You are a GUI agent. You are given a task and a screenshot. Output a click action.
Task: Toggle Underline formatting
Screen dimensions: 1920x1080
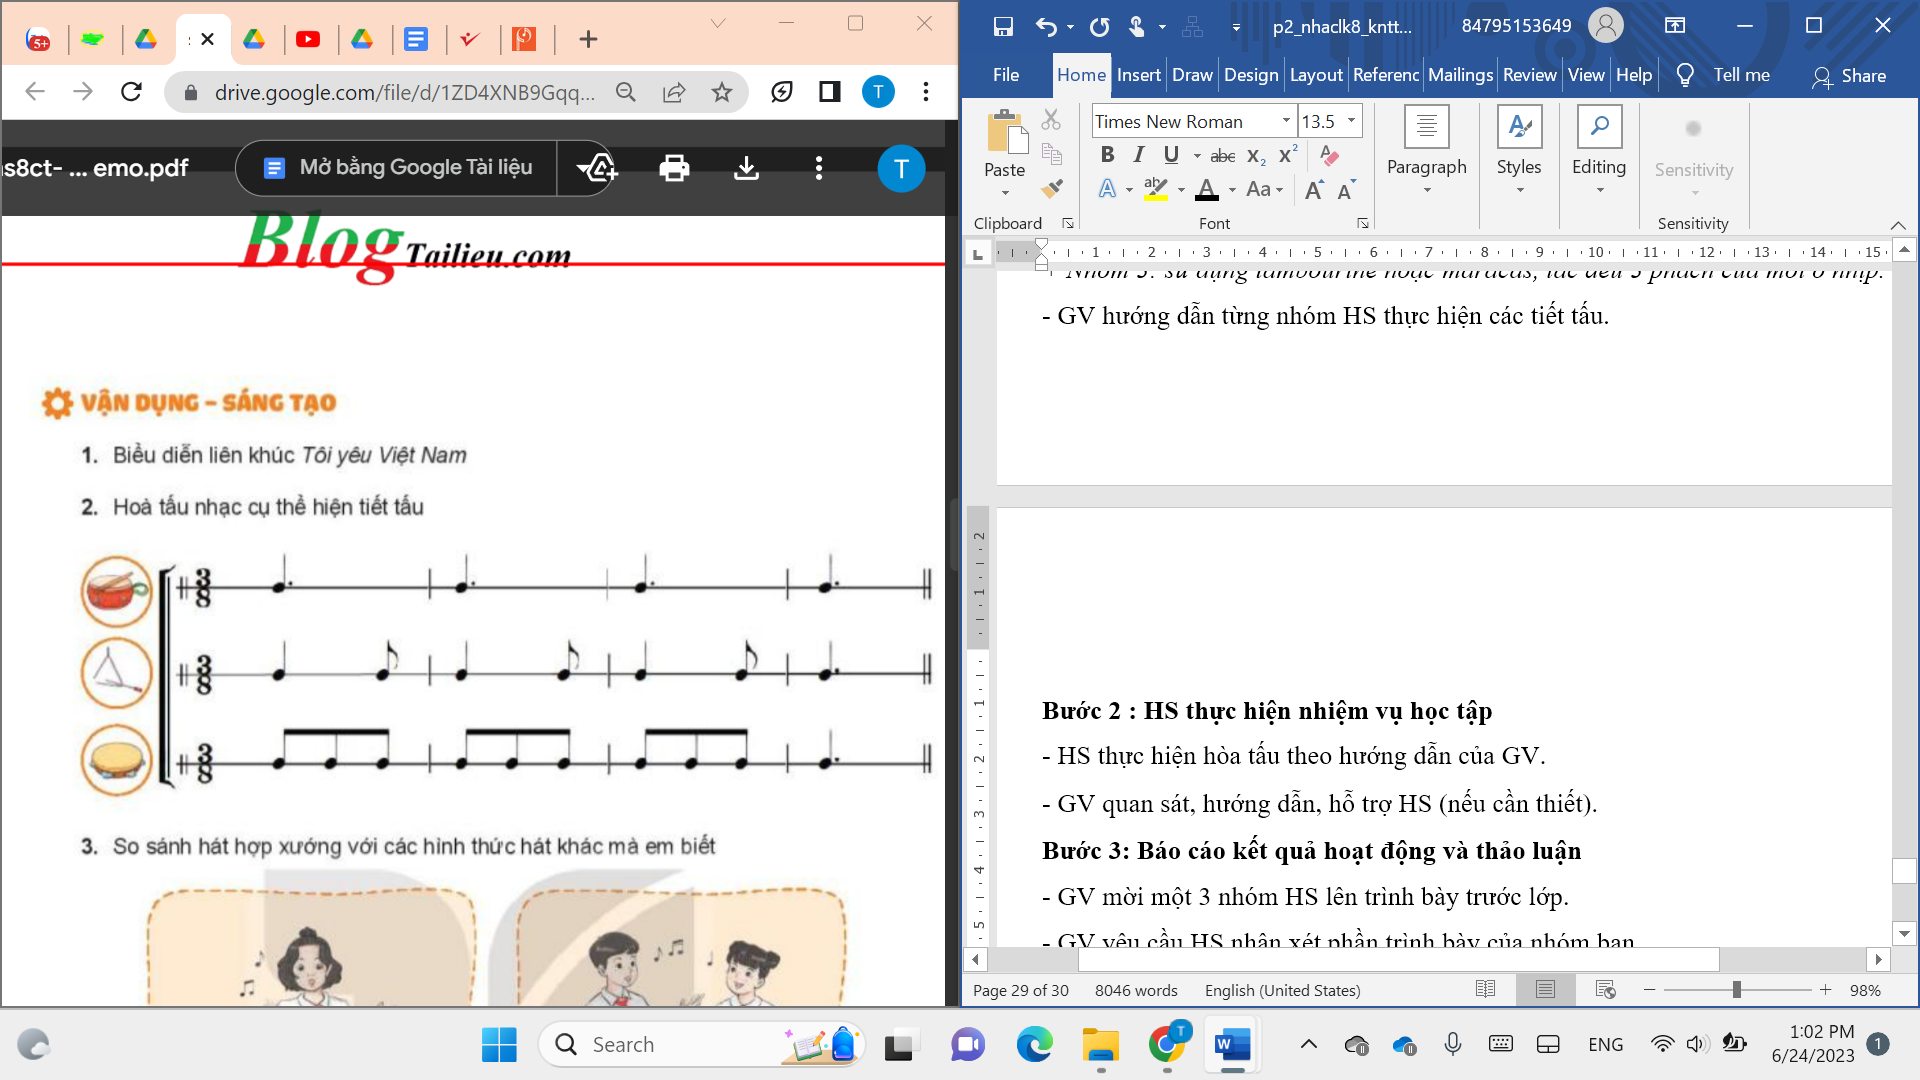[1171, 155]
